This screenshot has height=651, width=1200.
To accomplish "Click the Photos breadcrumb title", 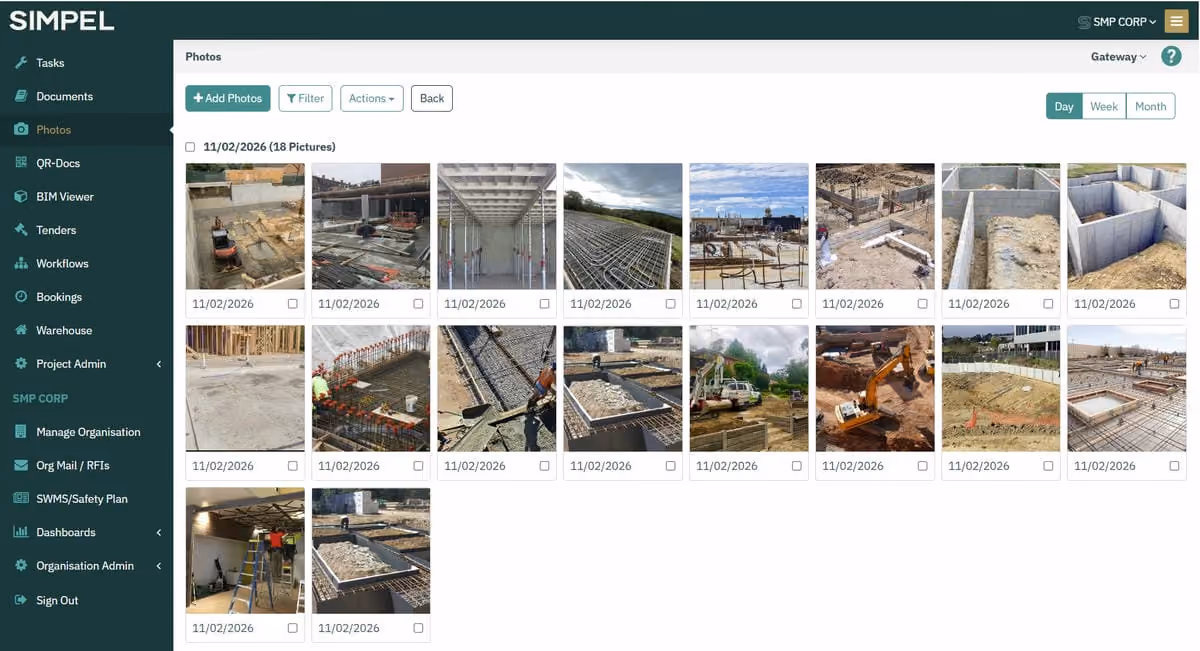I will [x=203, y=57].
